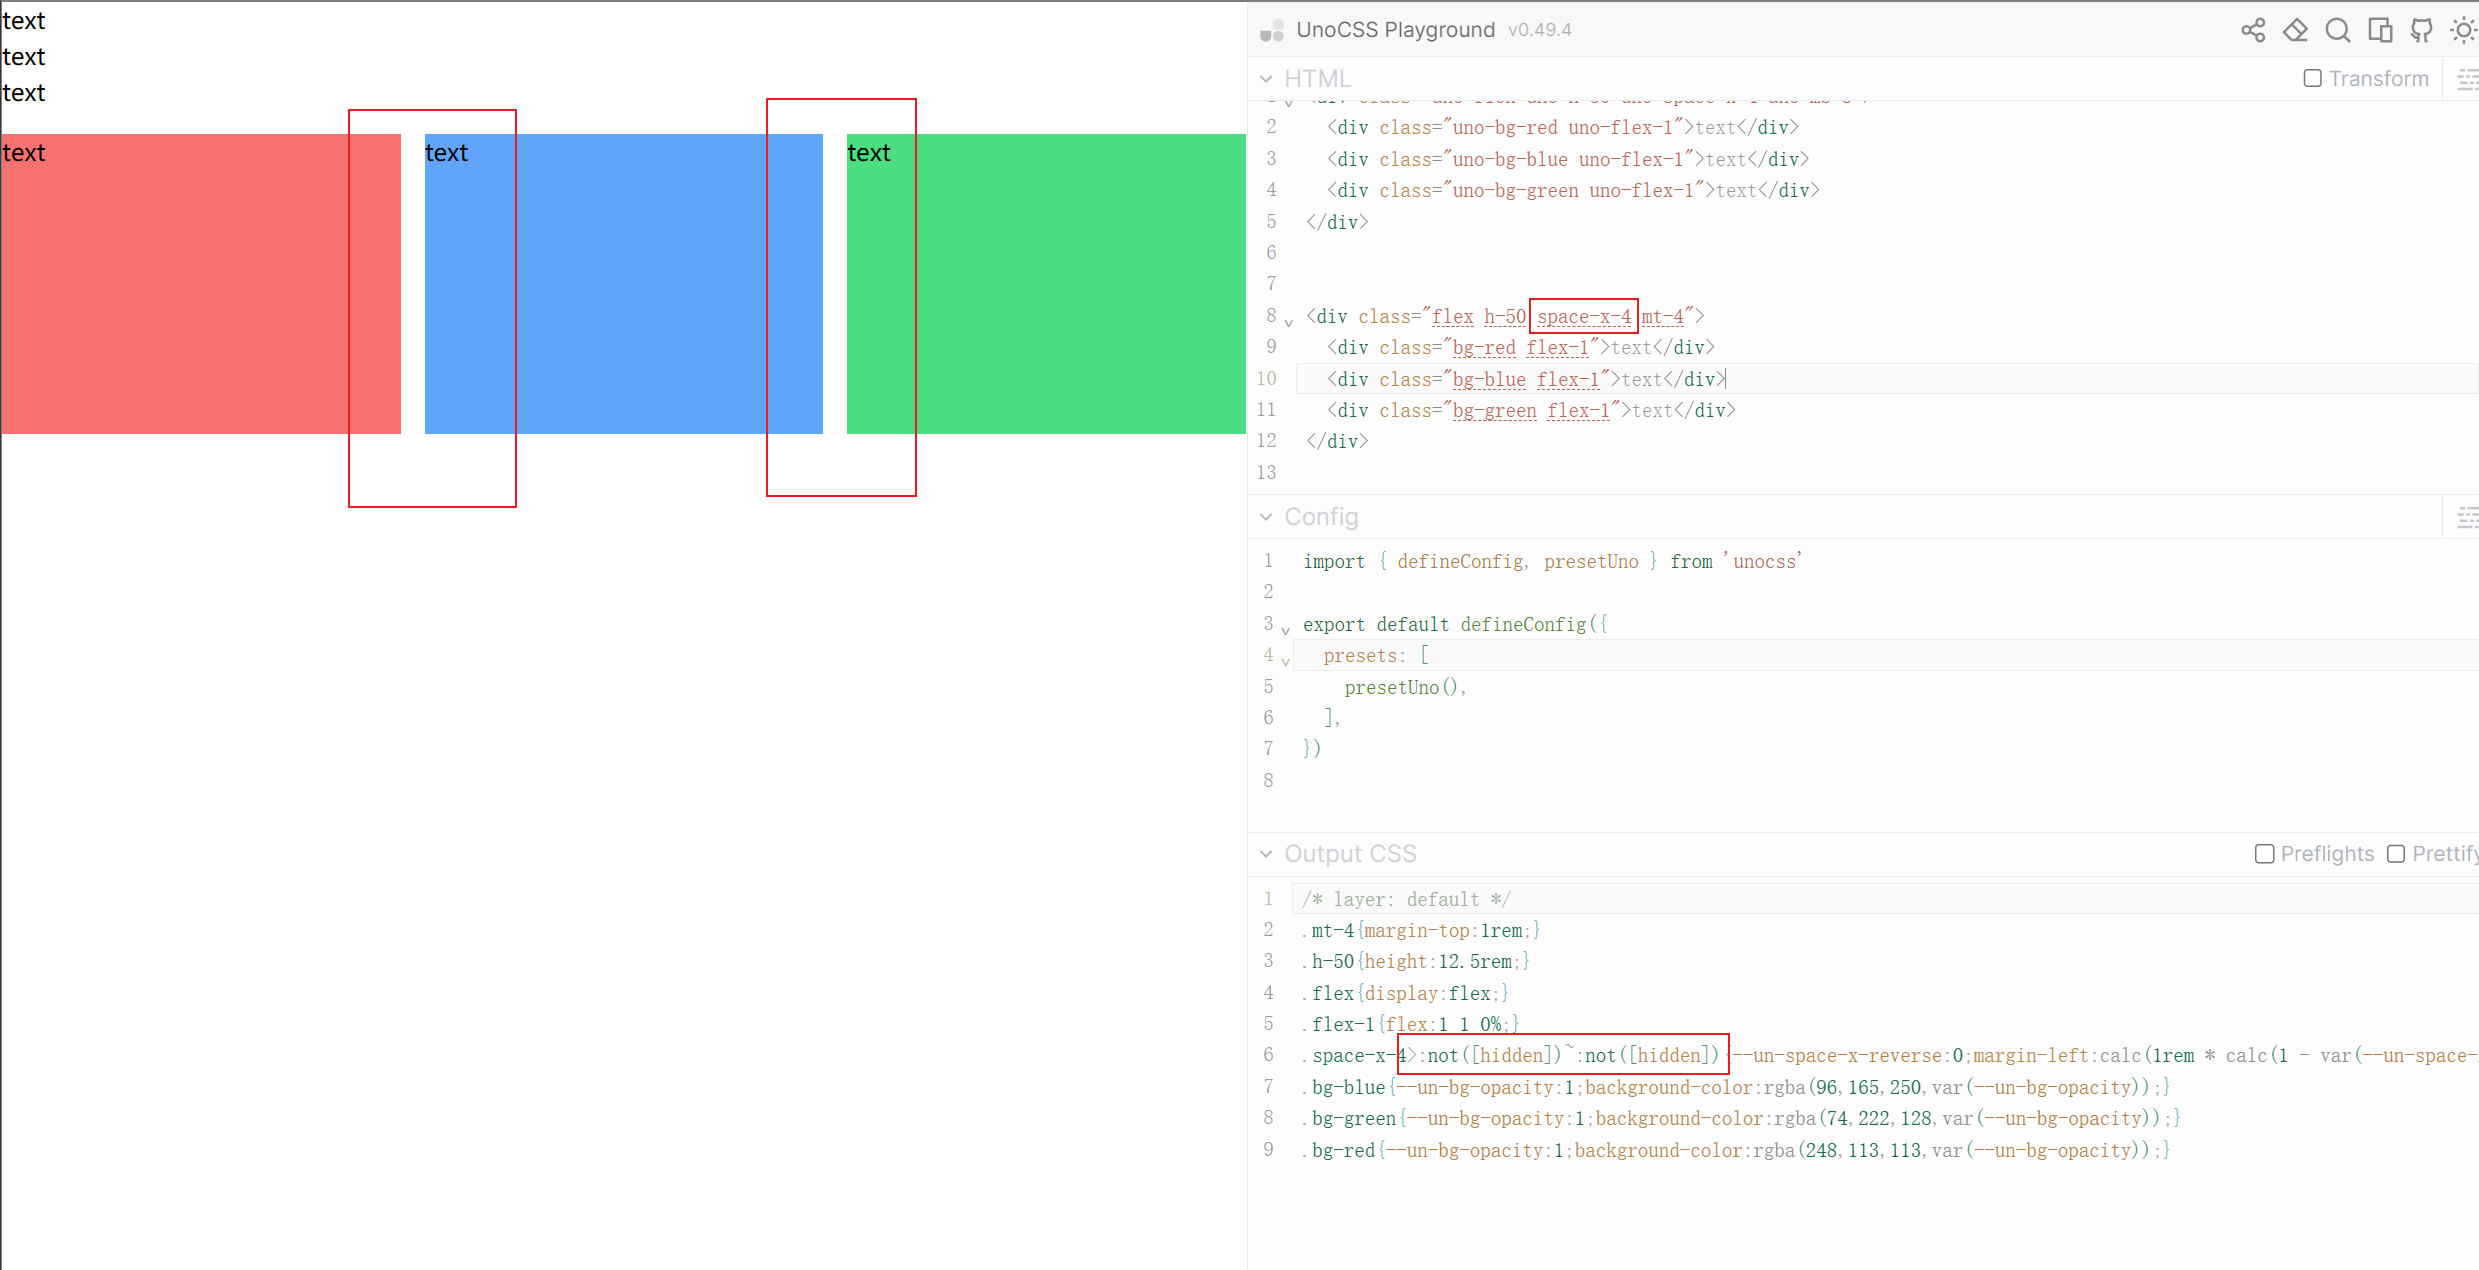2479x1270 pixels.
Task: Select the v0.49.4 version label
Action: pyautogui.click(x=1540, y=30)
